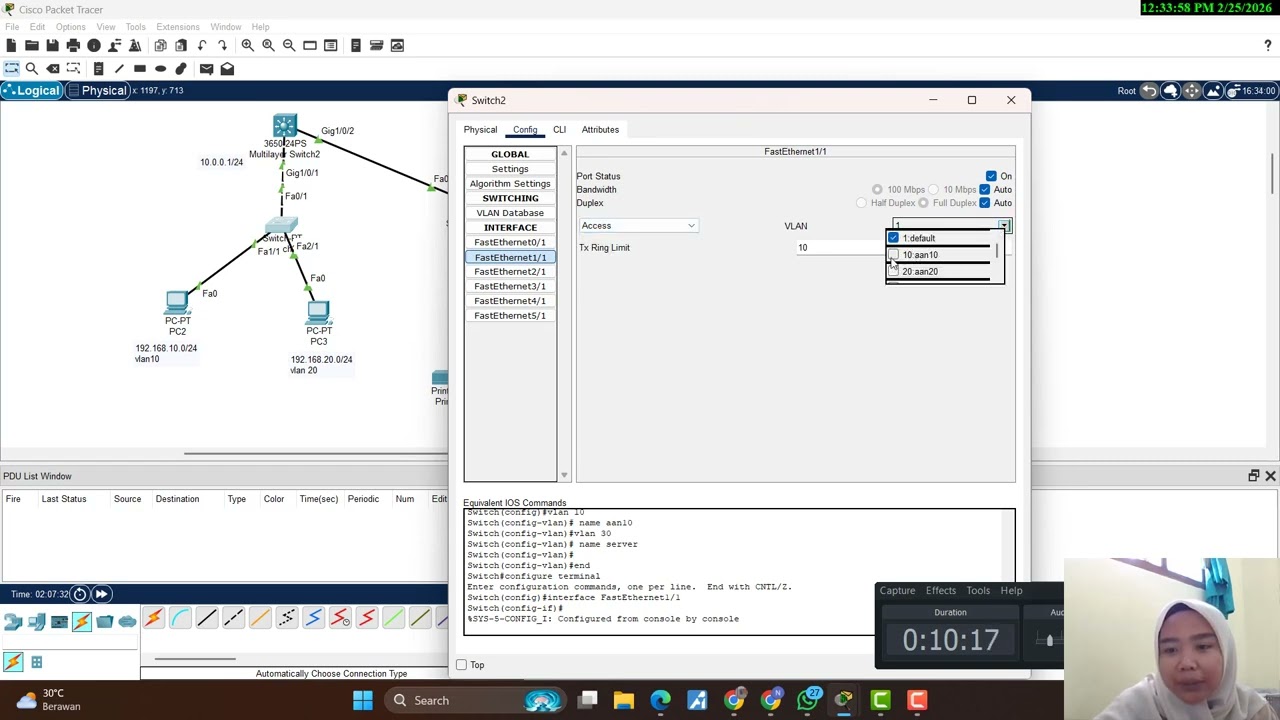Select the Copper Straight-Through black cable
This screenshot has width=1280, height=720.
[207, 619]
